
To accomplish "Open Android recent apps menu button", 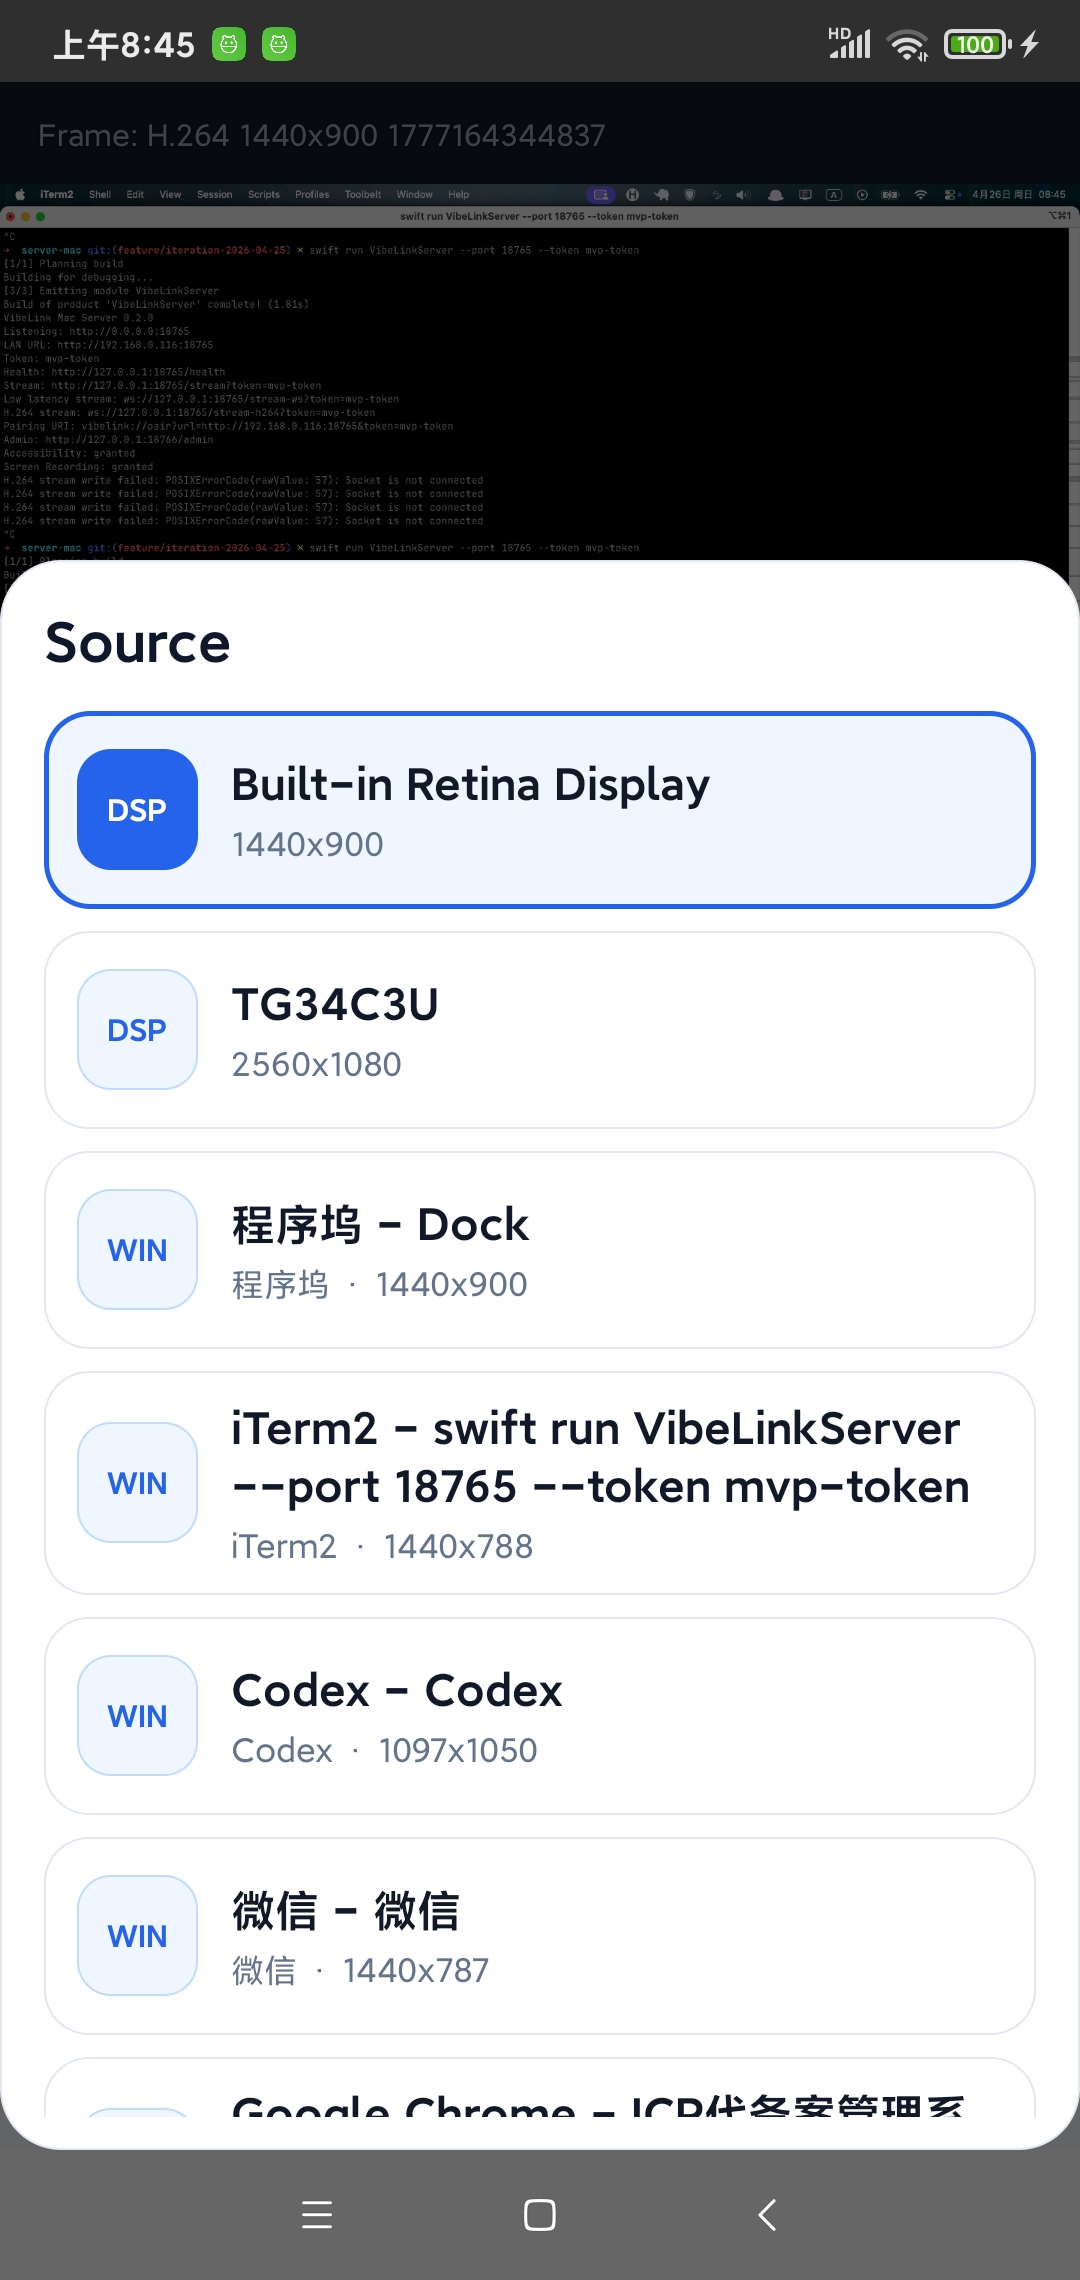I will point(317,2215).
